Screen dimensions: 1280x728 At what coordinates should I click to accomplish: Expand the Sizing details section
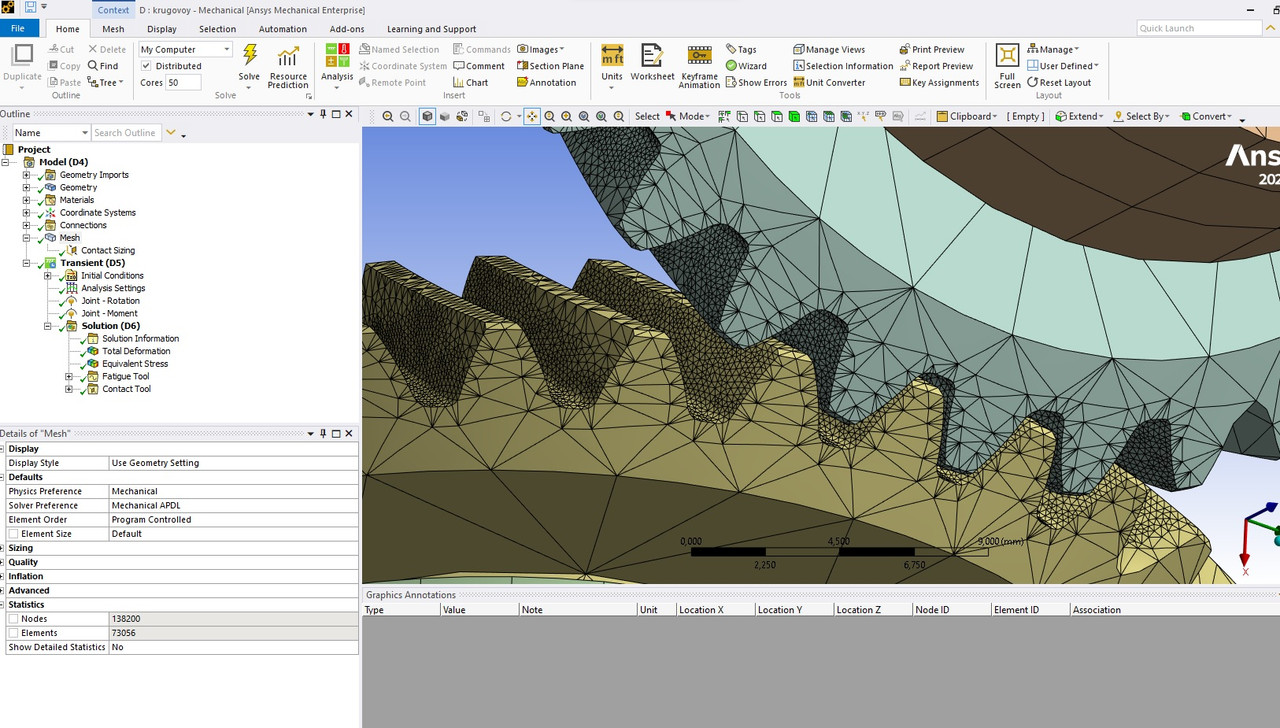pos(3,548)
